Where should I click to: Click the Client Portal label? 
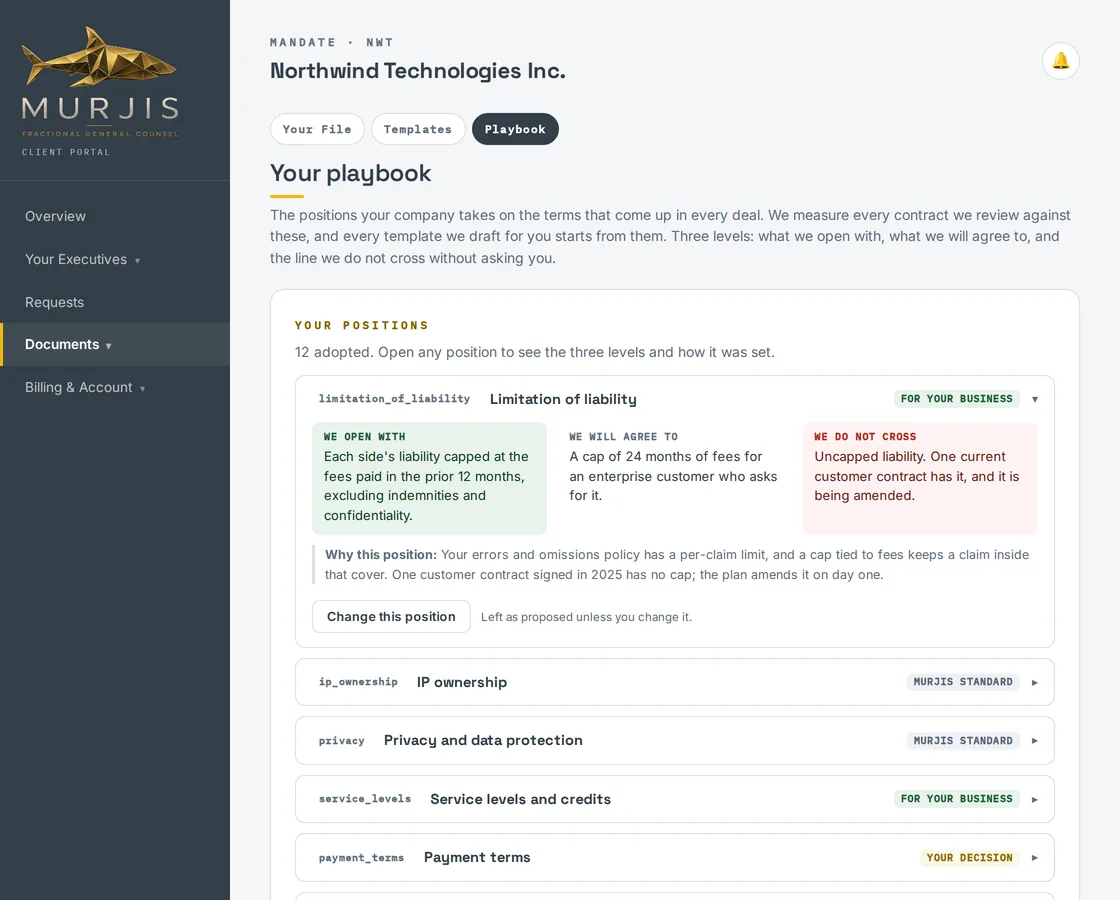pos(66,152)
